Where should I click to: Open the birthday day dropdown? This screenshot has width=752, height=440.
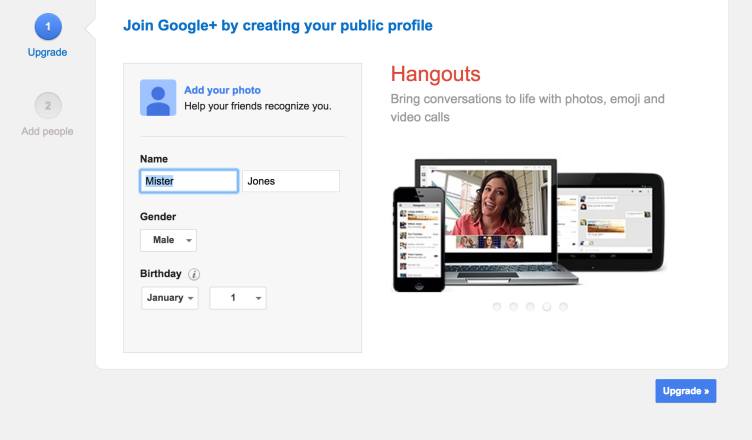(x=237, y=298)
